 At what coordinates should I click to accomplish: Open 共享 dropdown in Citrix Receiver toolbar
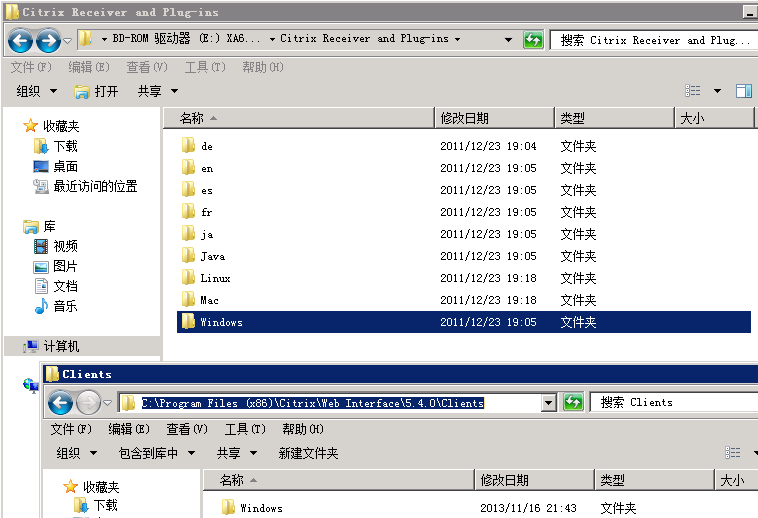pos(158,91)
